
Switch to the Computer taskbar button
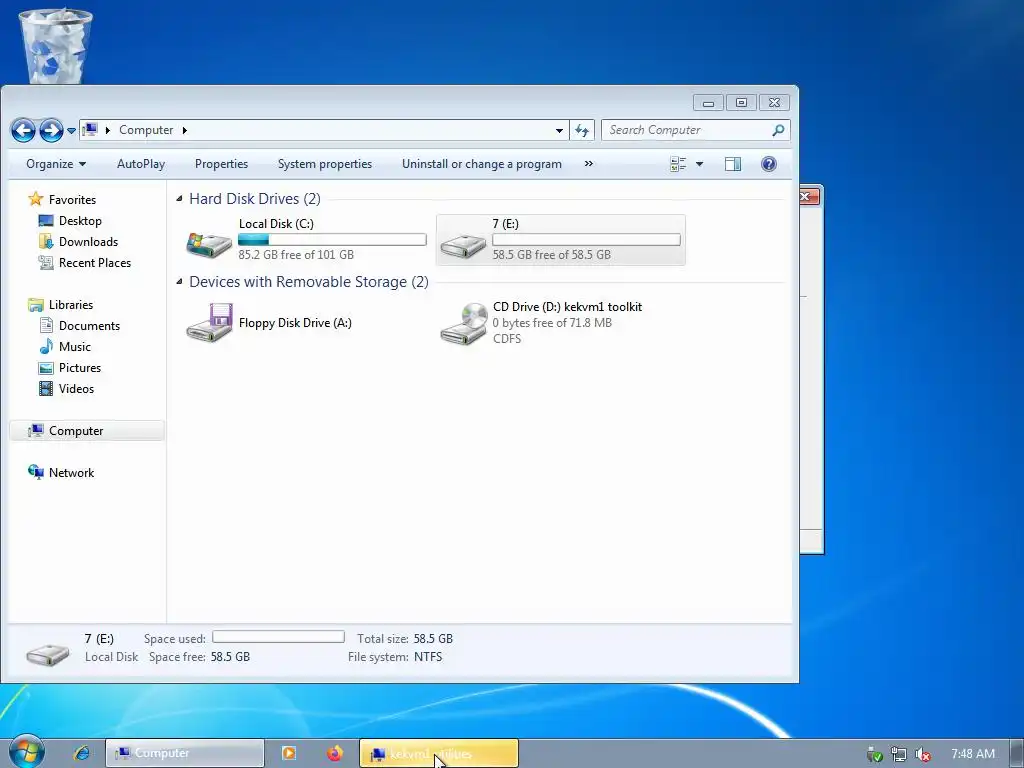pos(185,753)
